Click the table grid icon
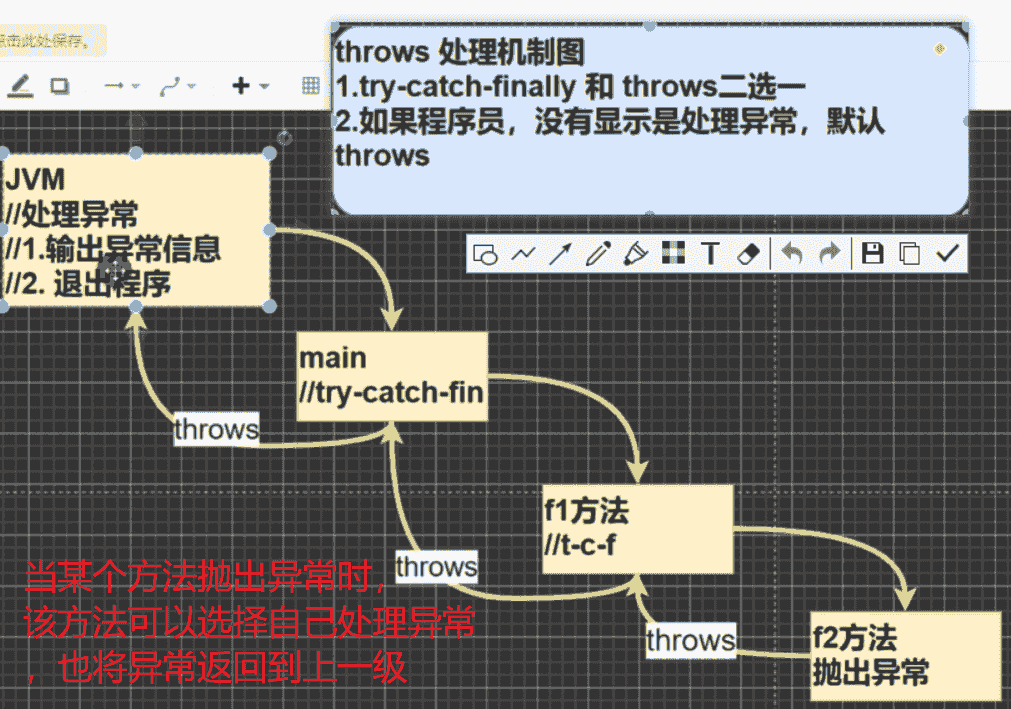The image size is (1011, 709). [x=311, y=87]
